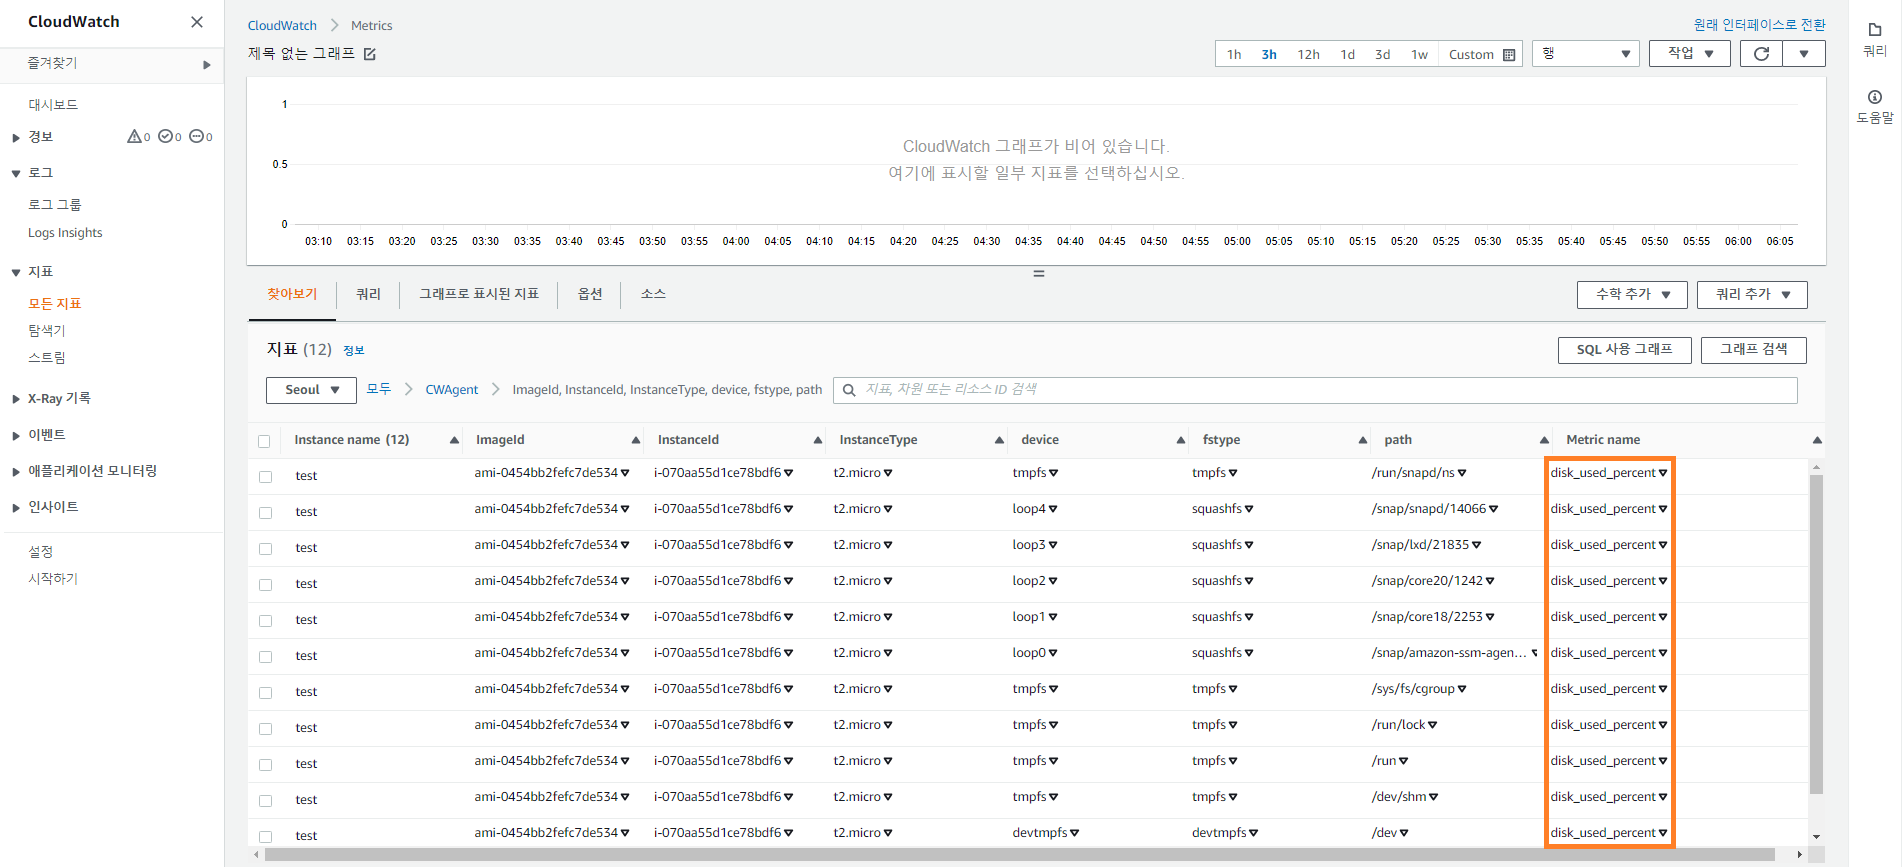Open CloudWatch breadcrumb link
The image size is (1902, 867).
(282, 26)
